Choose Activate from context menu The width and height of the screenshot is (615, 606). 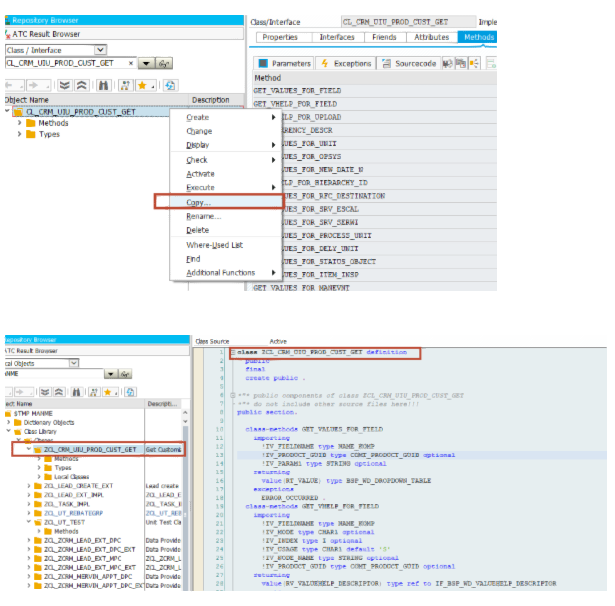[226, 174]
